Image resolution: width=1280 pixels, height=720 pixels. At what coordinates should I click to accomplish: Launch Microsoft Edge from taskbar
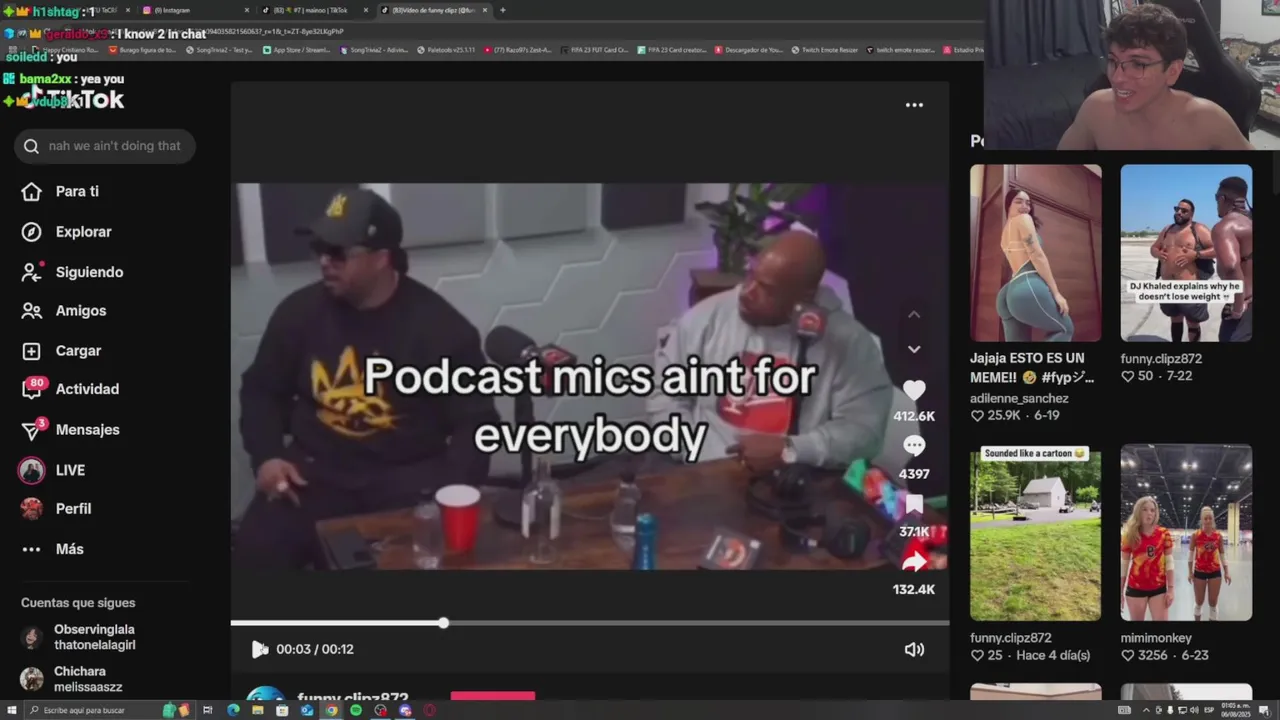pyautogui.click(x=233, y=710)
